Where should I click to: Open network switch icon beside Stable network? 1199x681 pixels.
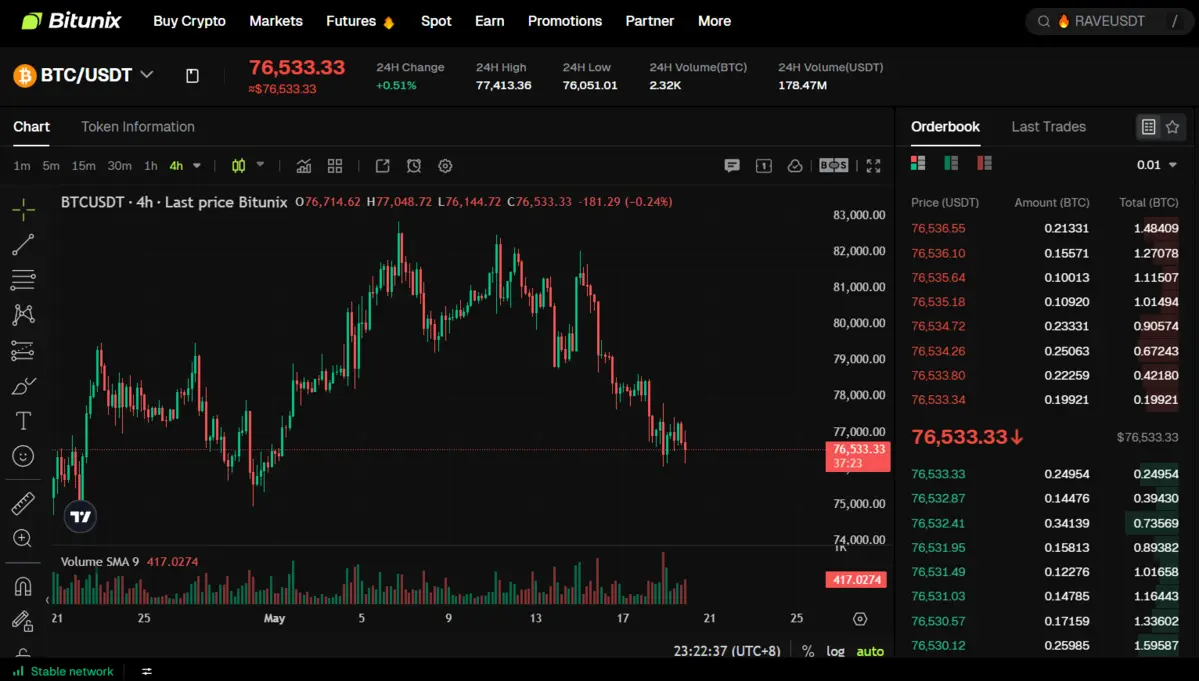point(147,672)
